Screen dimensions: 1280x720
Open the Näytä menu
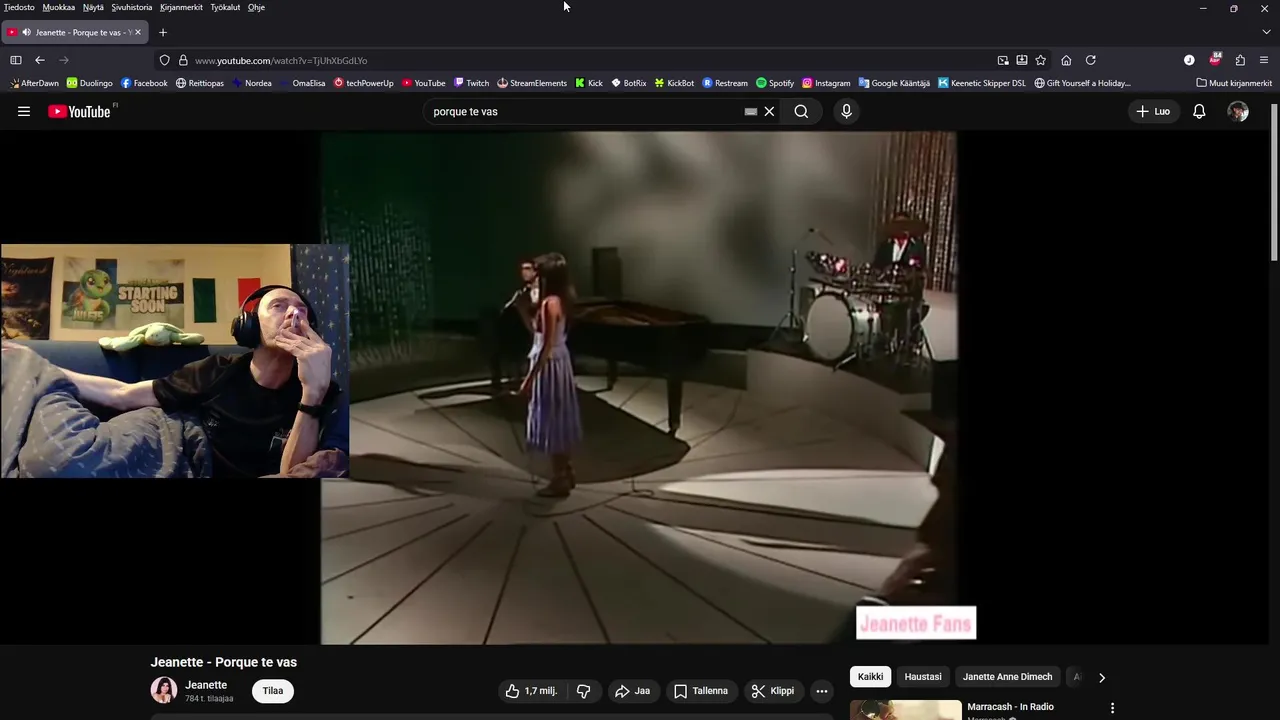(93, 7)
